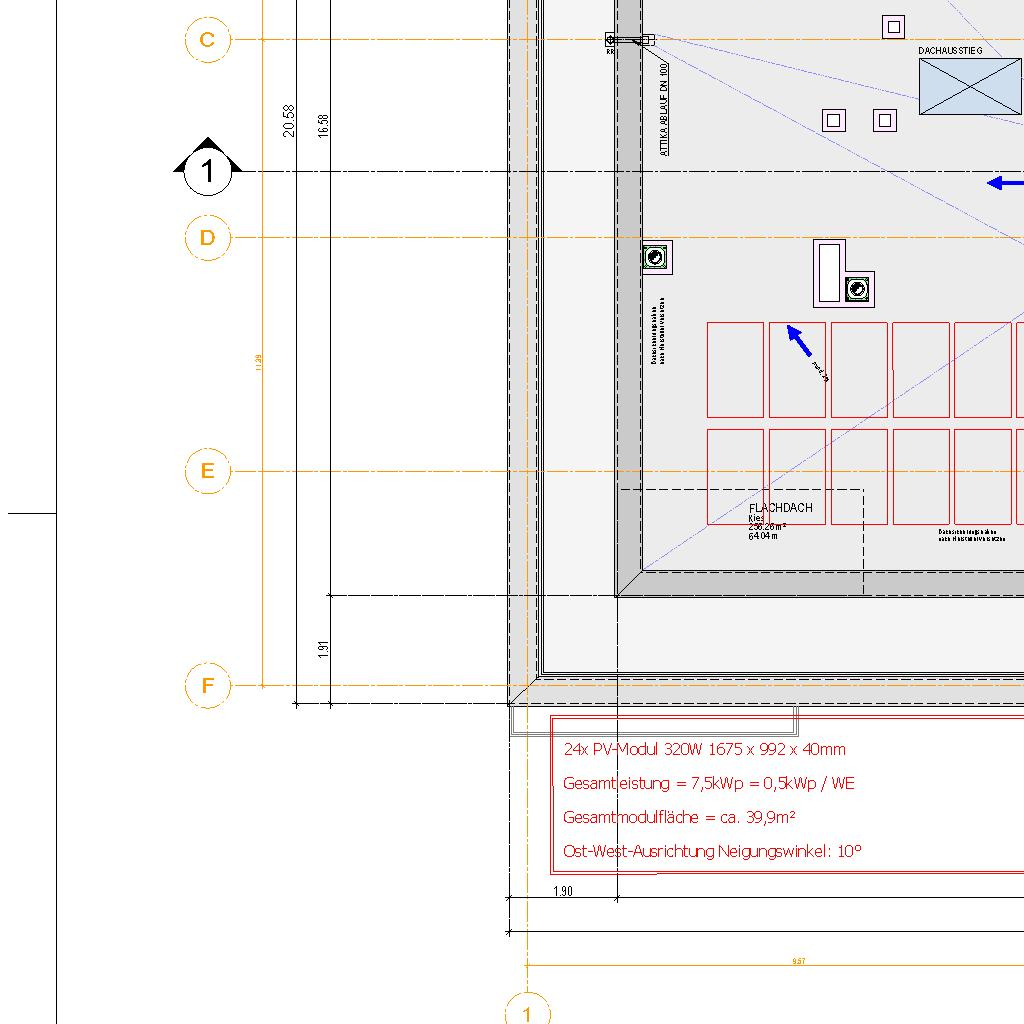
Task: Select the 20.58 dimension text
Action: [x=289, y=120]
